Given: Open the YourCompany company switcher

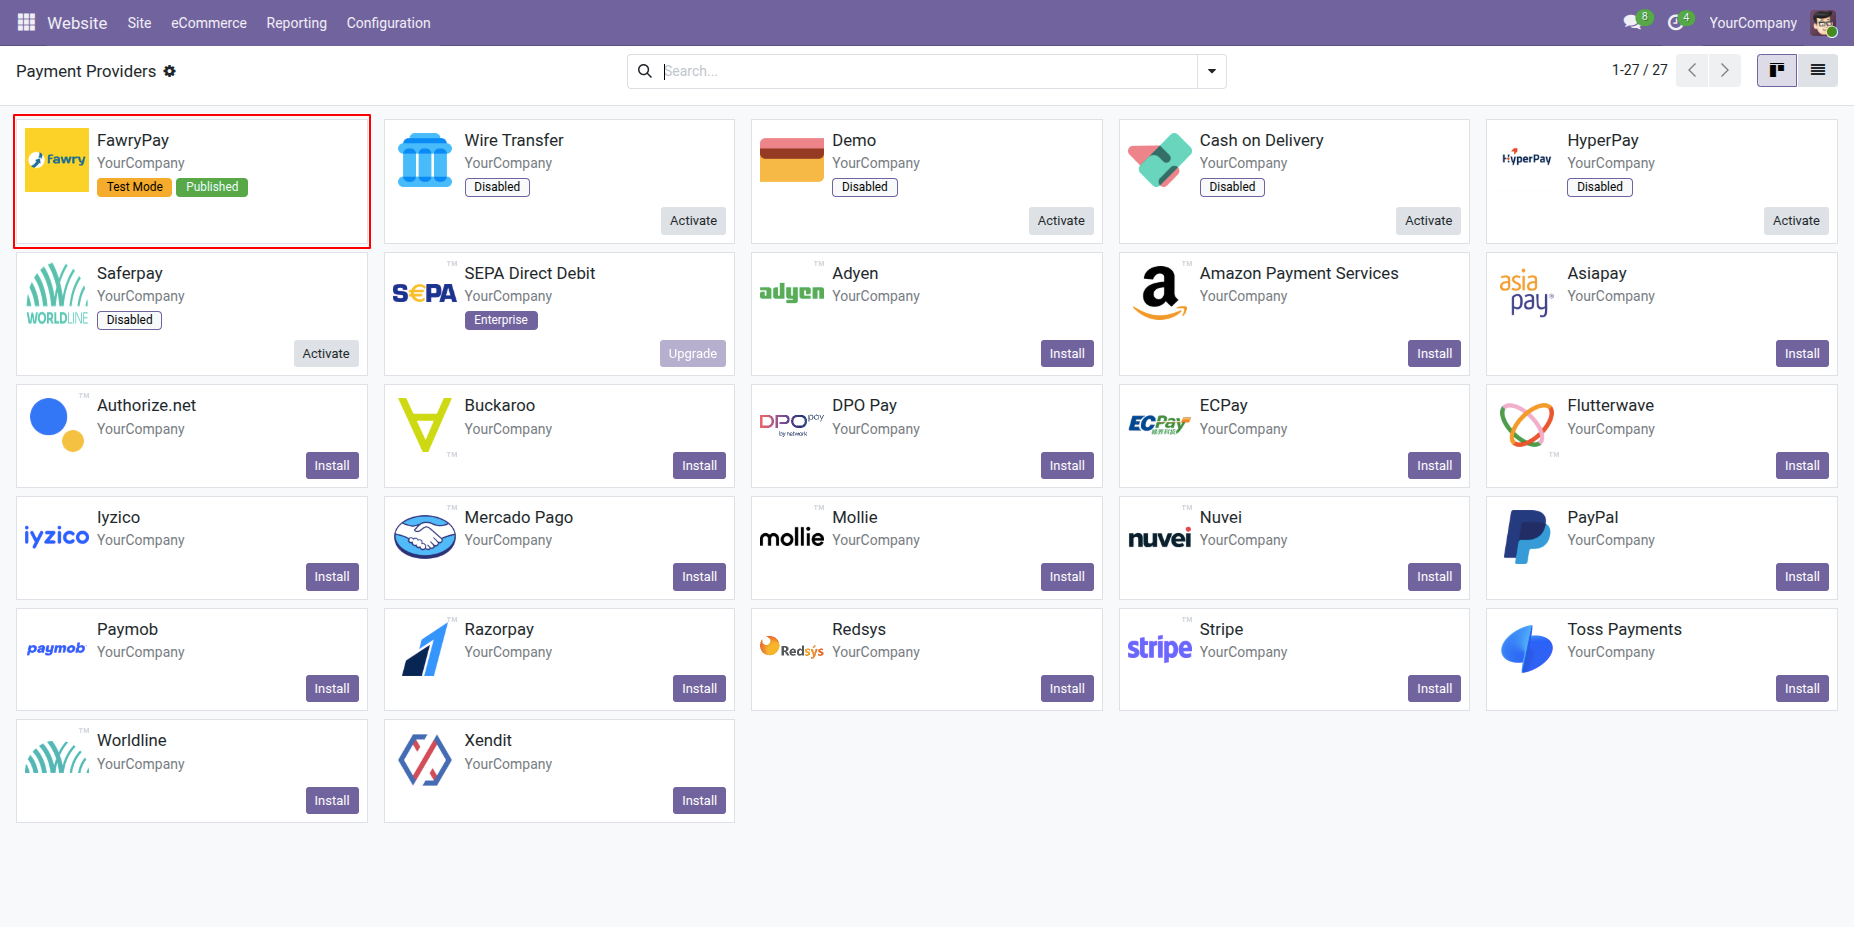Looking at the screenshot, I should pyautogui.click(x=1753, y=23).
